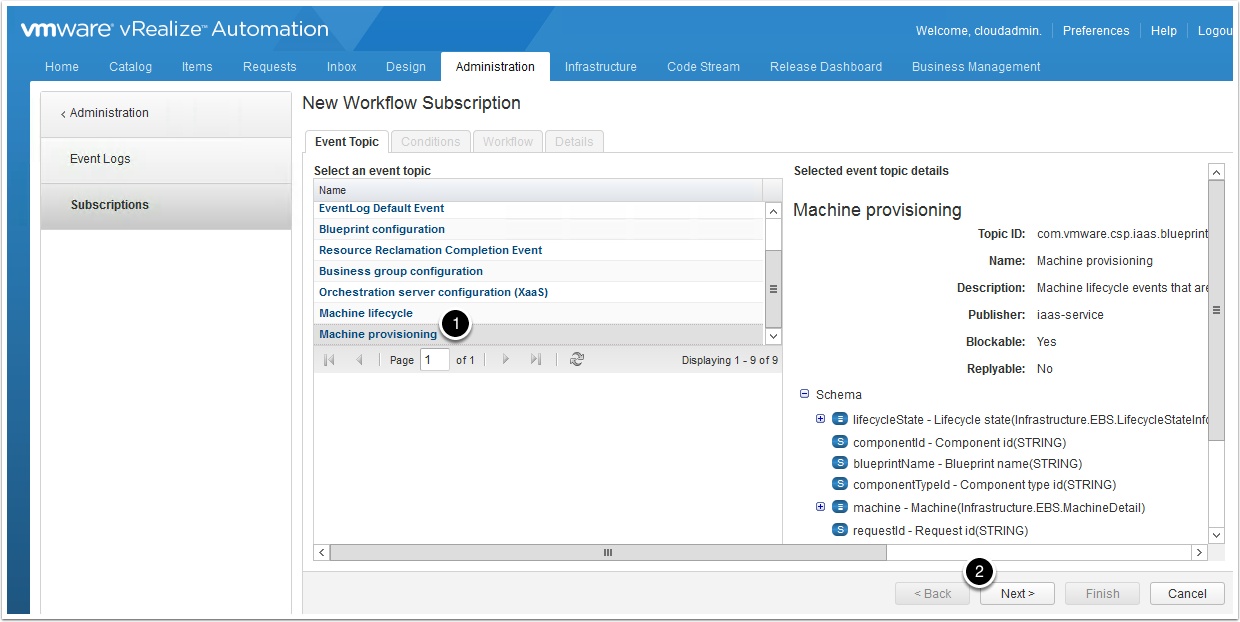The width and height of the screenshot is (1240, 622).
Task: Select the EventLog Default Event topic
Action: click(538, 209)
